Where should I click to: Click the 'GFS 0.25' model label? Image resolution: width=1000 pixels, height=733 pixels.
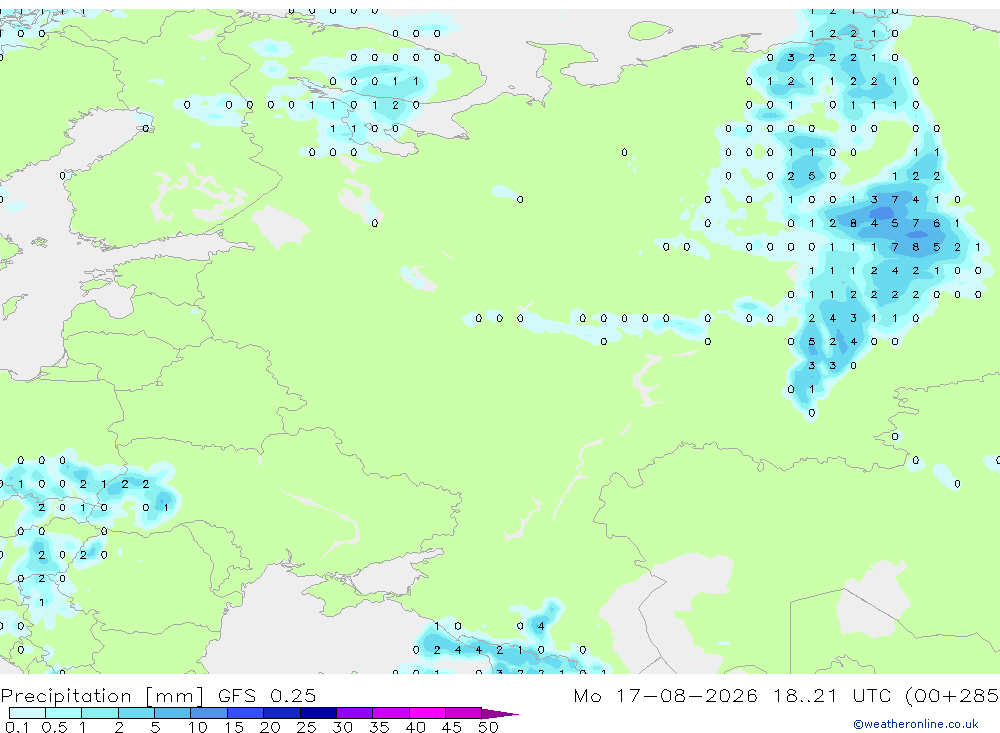[x=267, y=695]
